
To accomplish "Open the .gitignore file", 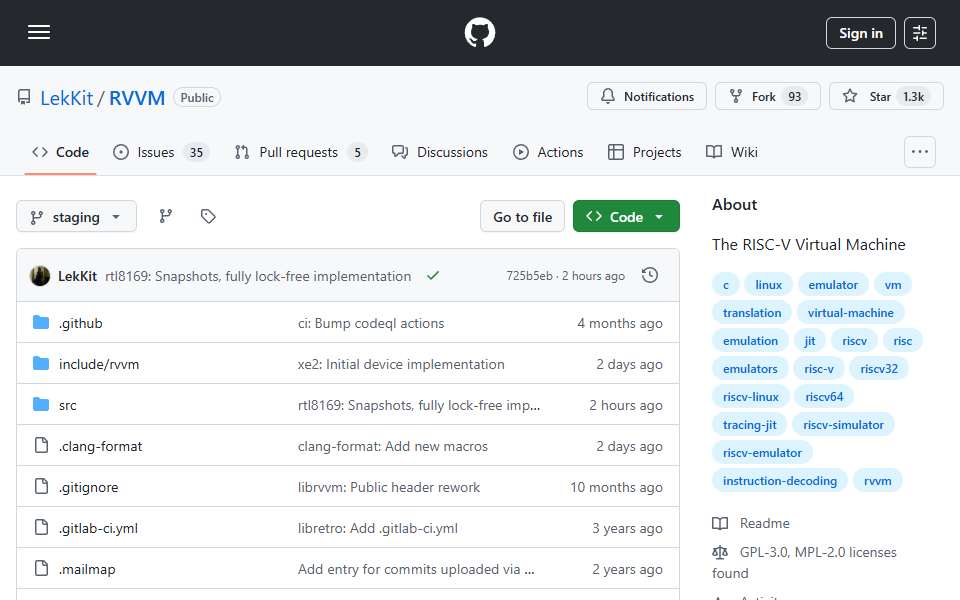I will 88,487.
